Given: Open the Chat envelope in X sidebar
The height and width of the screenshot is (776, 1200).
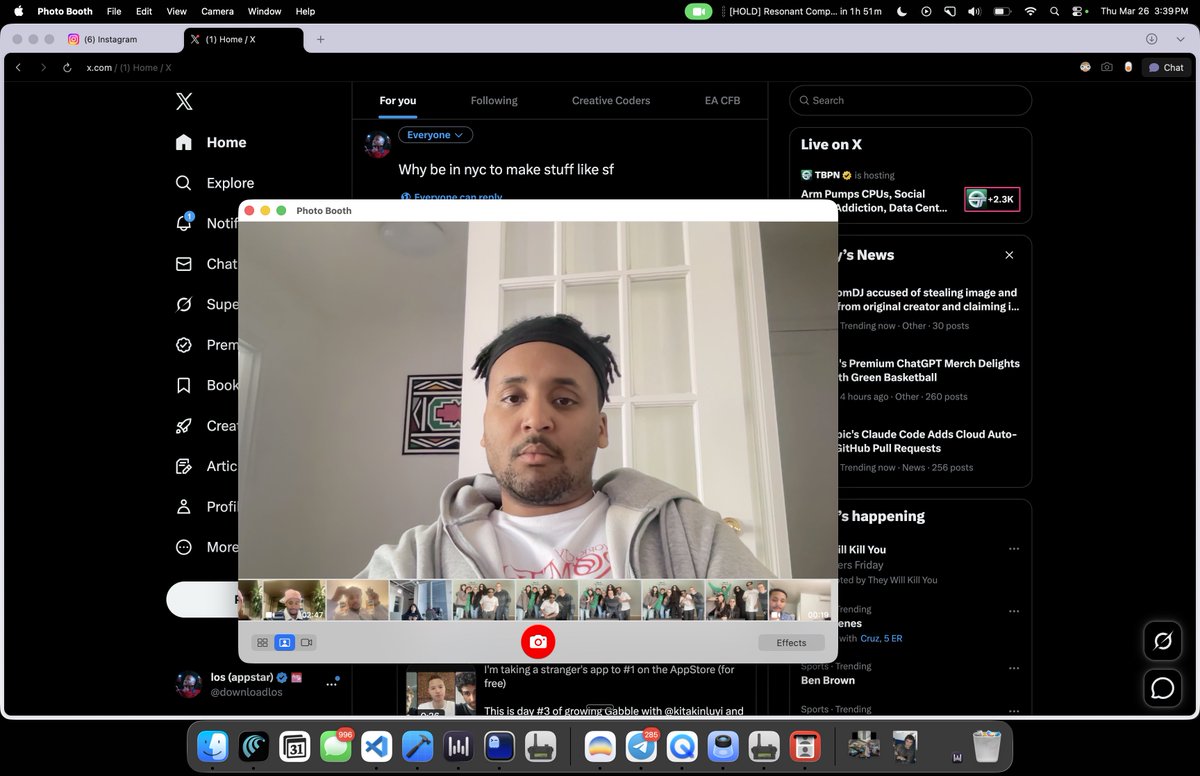Looking at the screenshot, I should [x=184, y=264].
